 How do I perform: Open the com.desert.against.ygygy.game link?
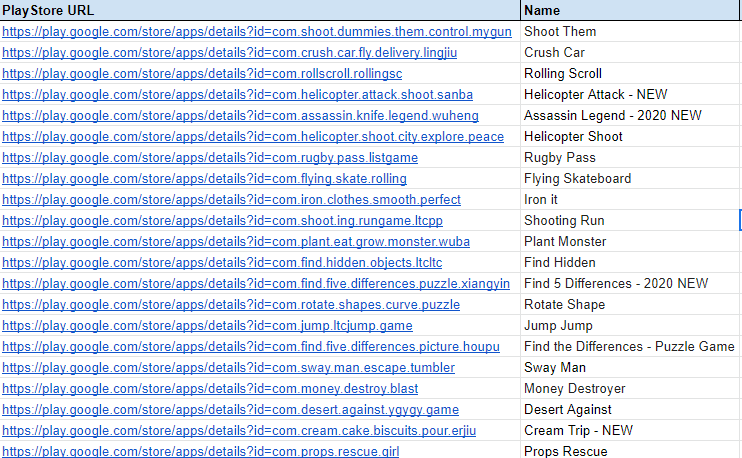coord(230,410)
